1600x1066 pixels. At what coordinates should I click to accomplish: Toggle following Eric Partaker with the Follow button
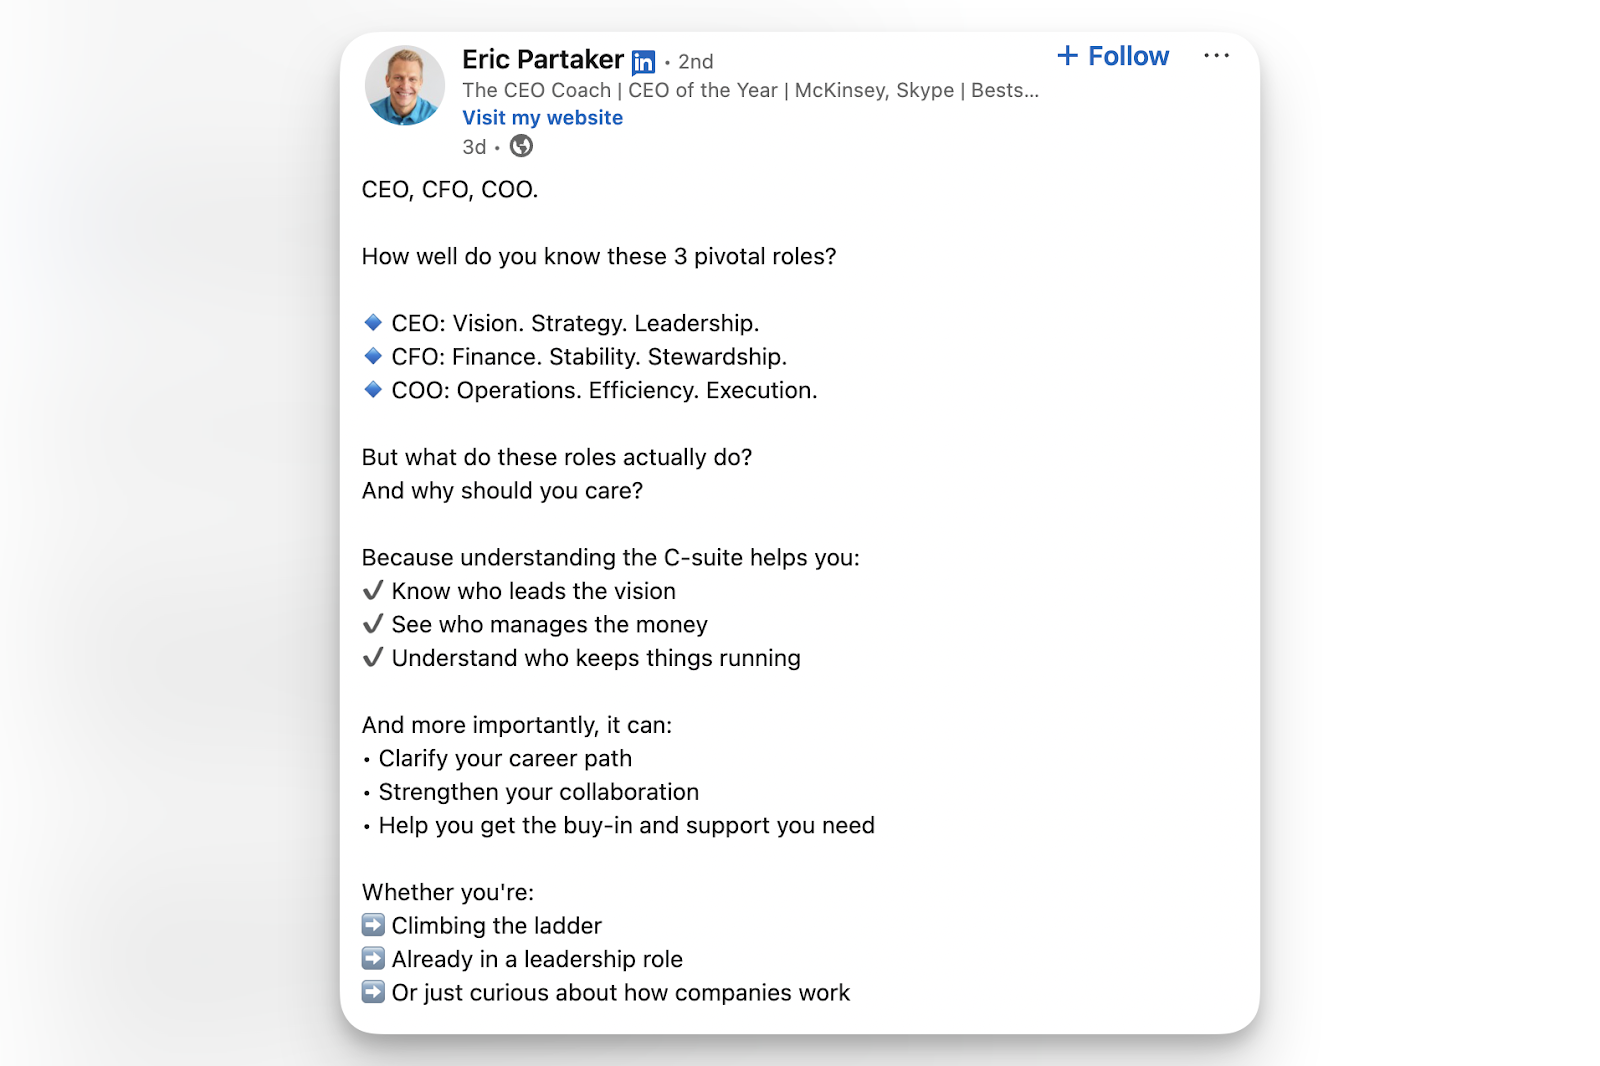[x=1112, y=56]
